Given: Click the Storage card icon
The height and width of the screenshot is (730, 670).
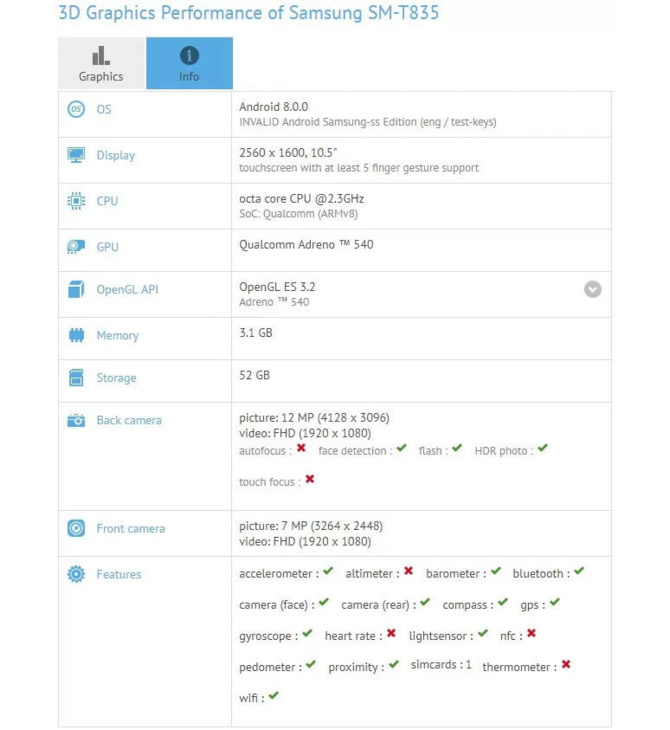Looking at the screenshot, I should tap(76, 378).
